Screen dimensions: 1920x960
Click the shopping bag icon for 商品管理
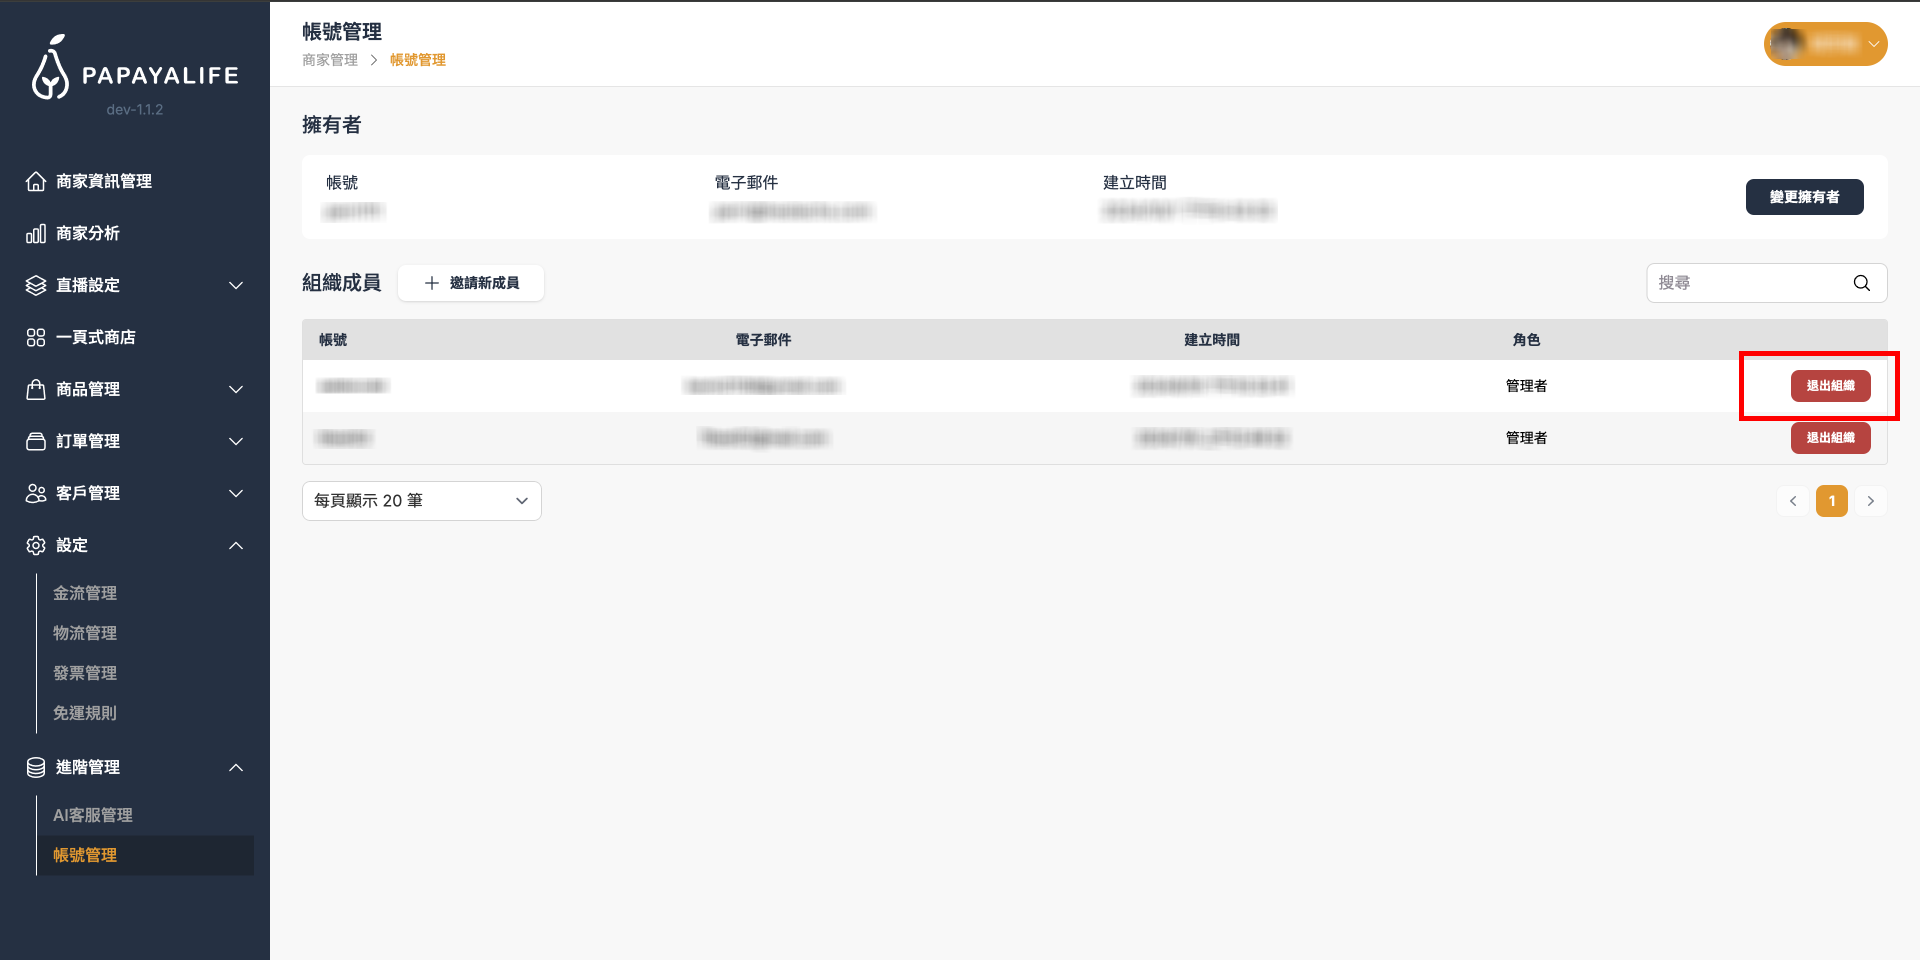36,389
